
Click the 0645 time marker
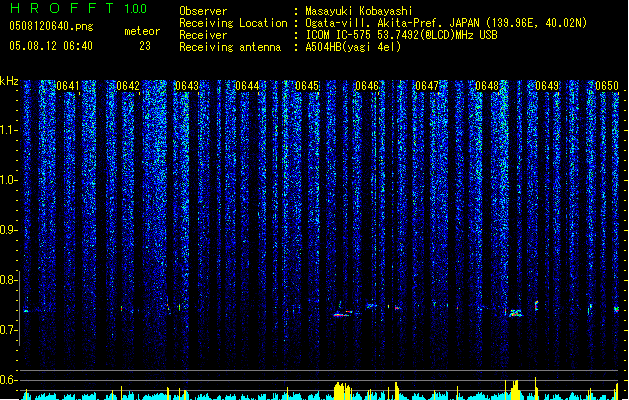pos(307,86)
